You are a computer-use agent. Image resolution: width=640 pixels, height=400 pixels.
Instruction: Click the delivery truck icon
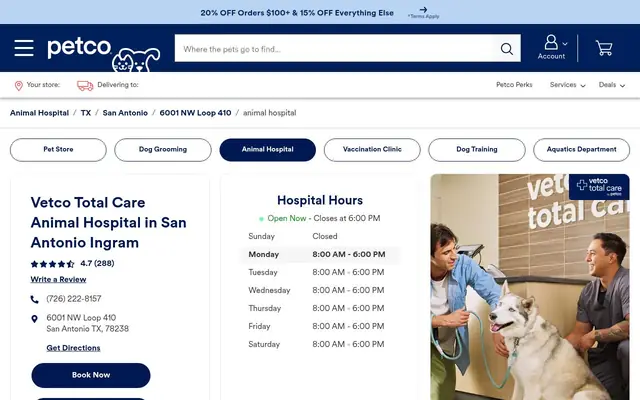85,85
